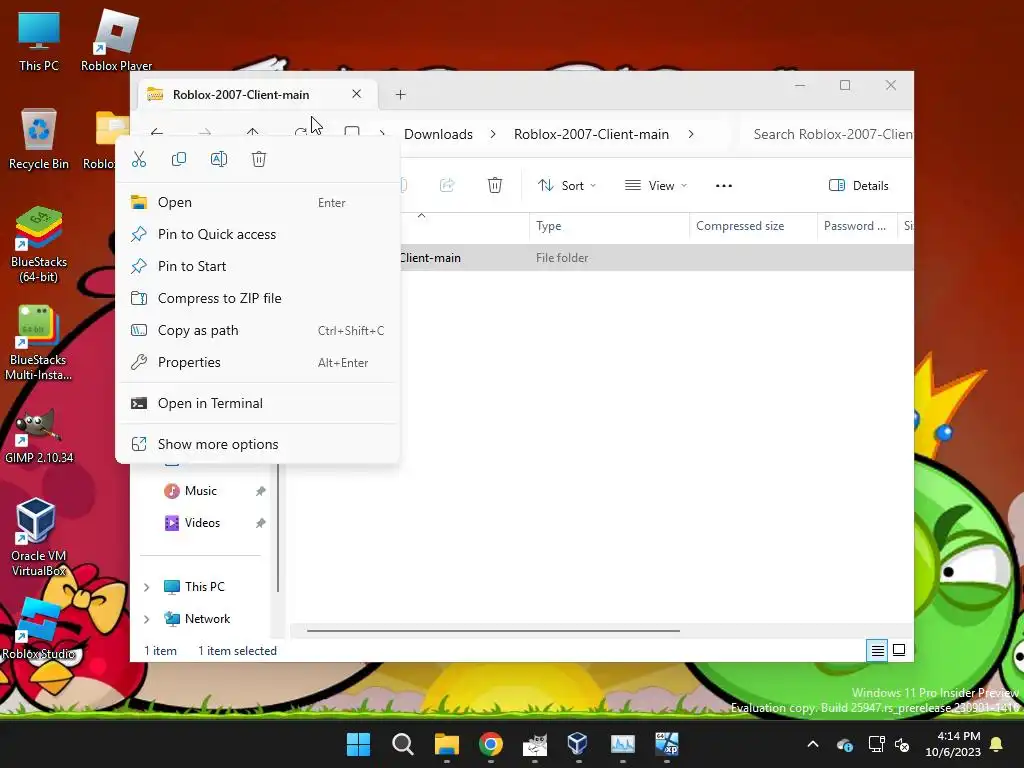The width and height of the screenshot is (1024, 768).
Task: Choose Compress to ZIP file
Action: pyautogui.click(x=257, y=298)
